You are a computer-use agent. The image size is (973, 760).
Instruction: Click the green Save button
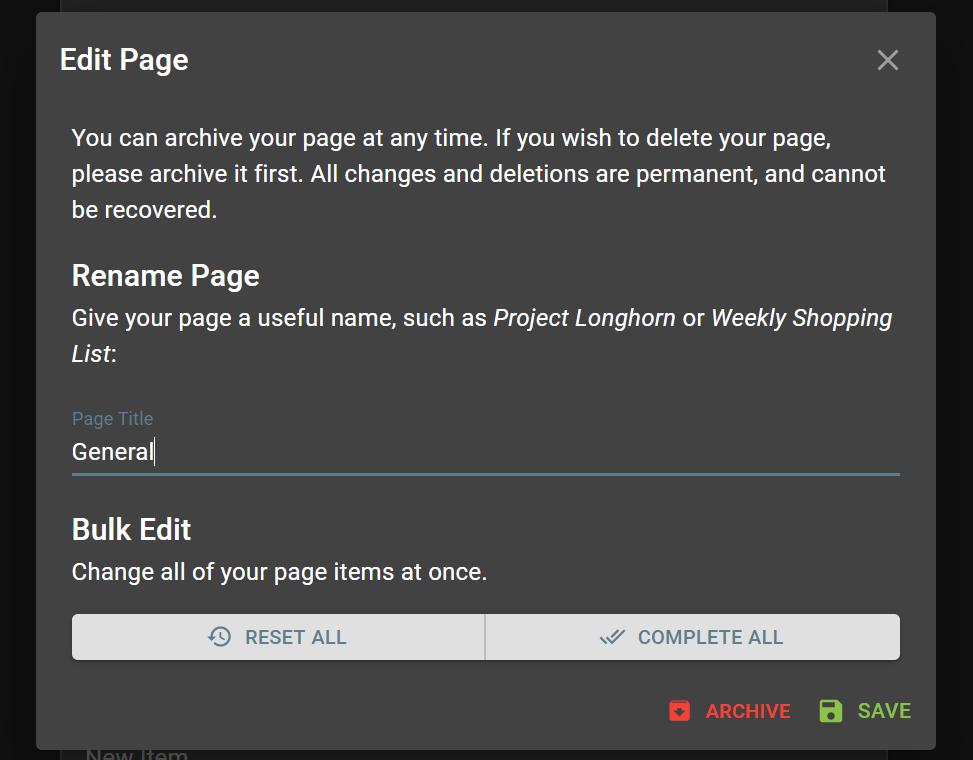(865, 711)
